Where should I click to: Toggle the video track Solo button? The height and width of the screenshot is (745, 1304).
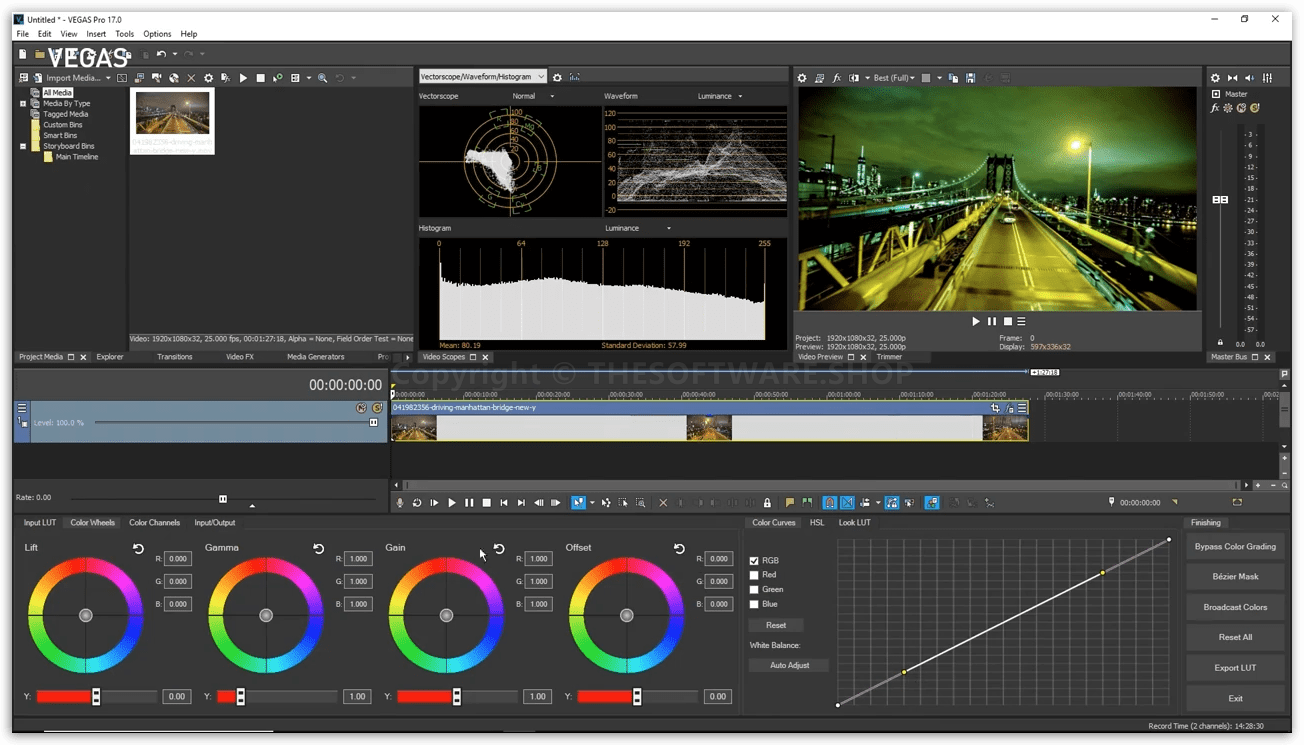[377, 408]
